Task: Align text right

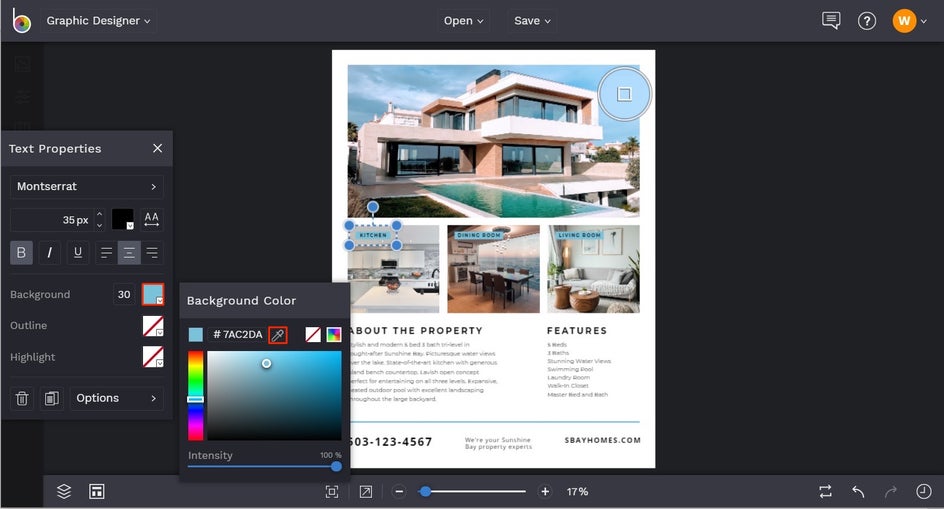Action: click(152, 252)
